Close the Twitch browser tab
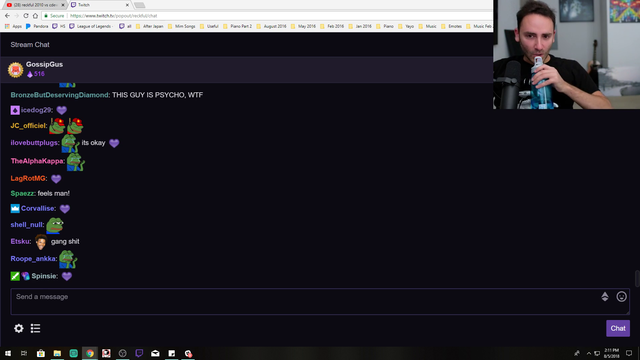640x360 pixels. click(127, 5)
